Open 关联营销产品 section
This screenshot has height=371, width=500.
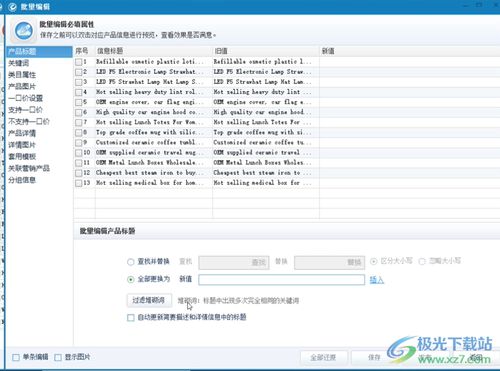click(x=29, y=168)
